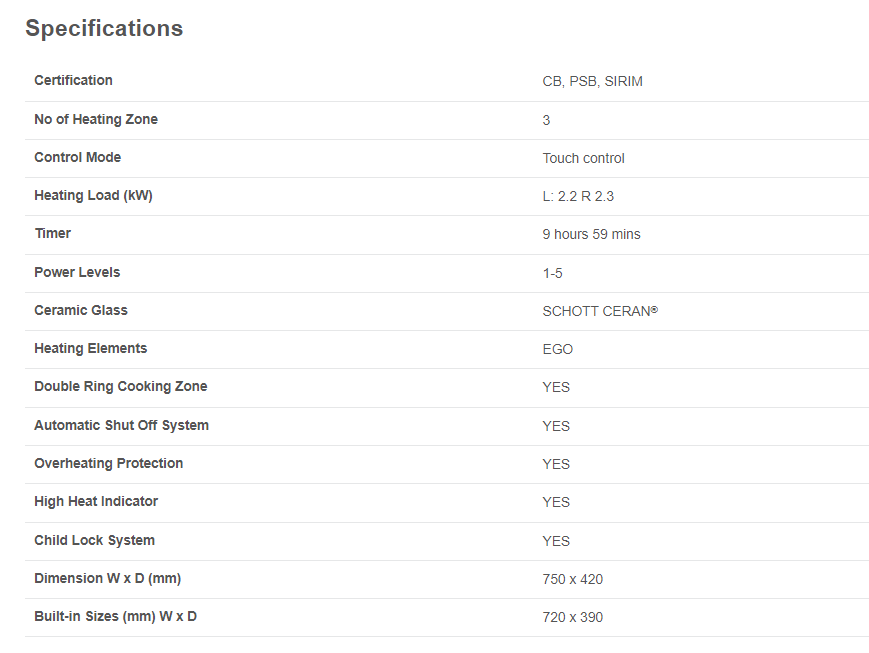The image size is (869, 653).
Task: Select the Certification row label
Action: click(73, 80)
